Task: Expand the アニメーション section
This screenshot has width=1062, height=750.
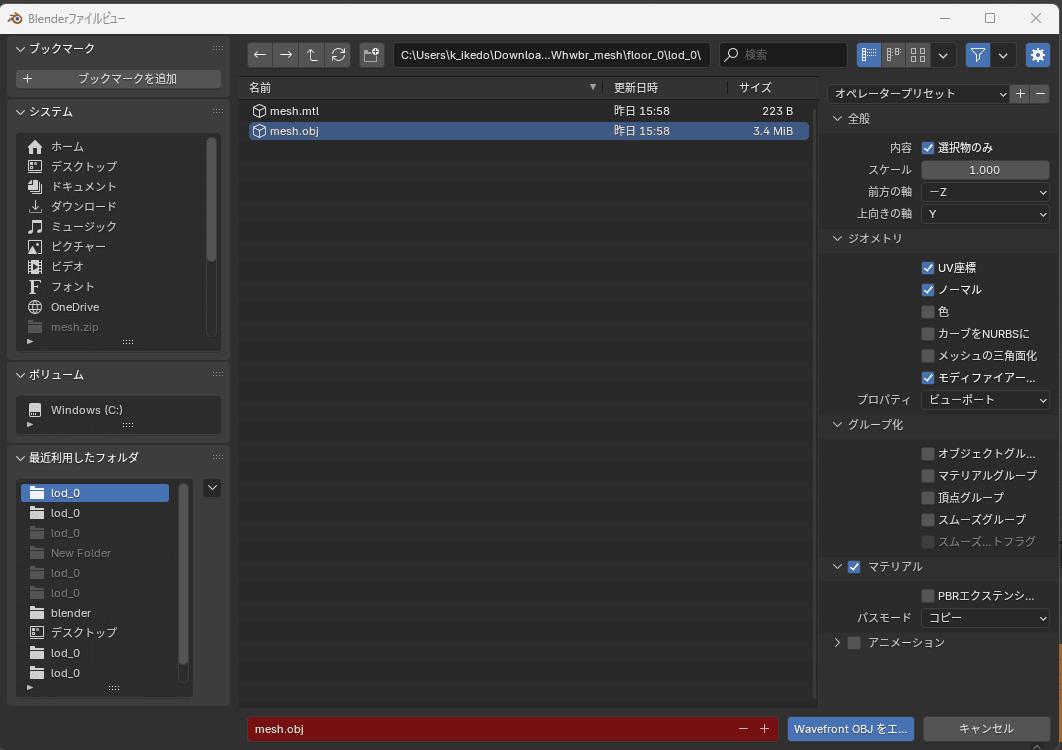Action: click(837, 643)
